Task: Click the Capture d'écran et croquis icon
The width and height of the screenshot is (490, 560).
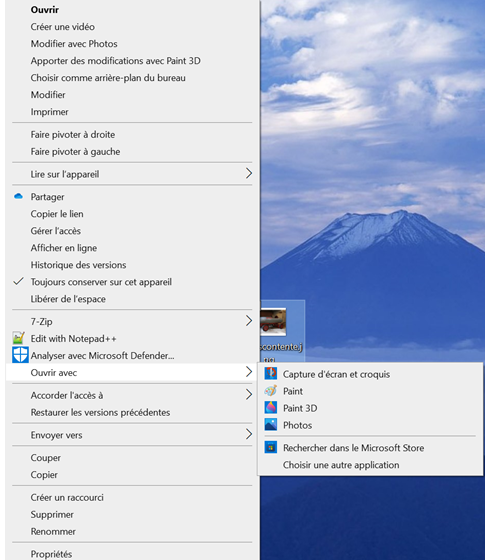Action: [271, 373]
